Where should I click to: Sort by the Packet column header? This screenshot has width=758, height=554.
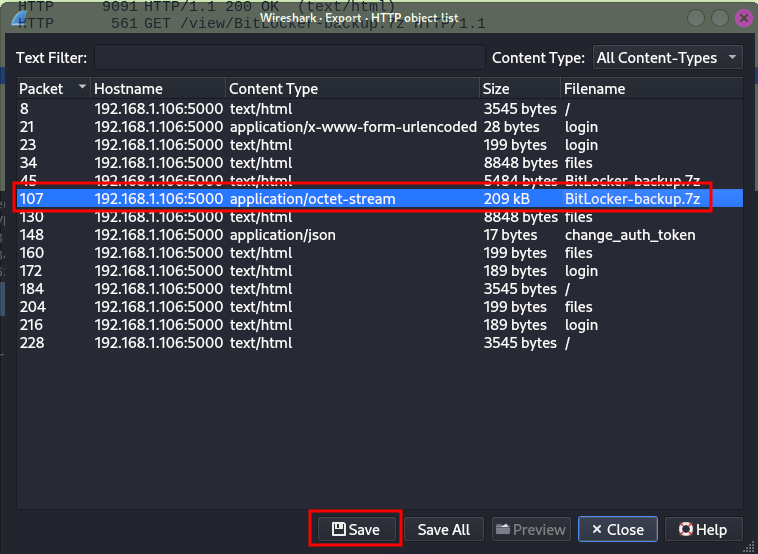[x=53, y=88]
